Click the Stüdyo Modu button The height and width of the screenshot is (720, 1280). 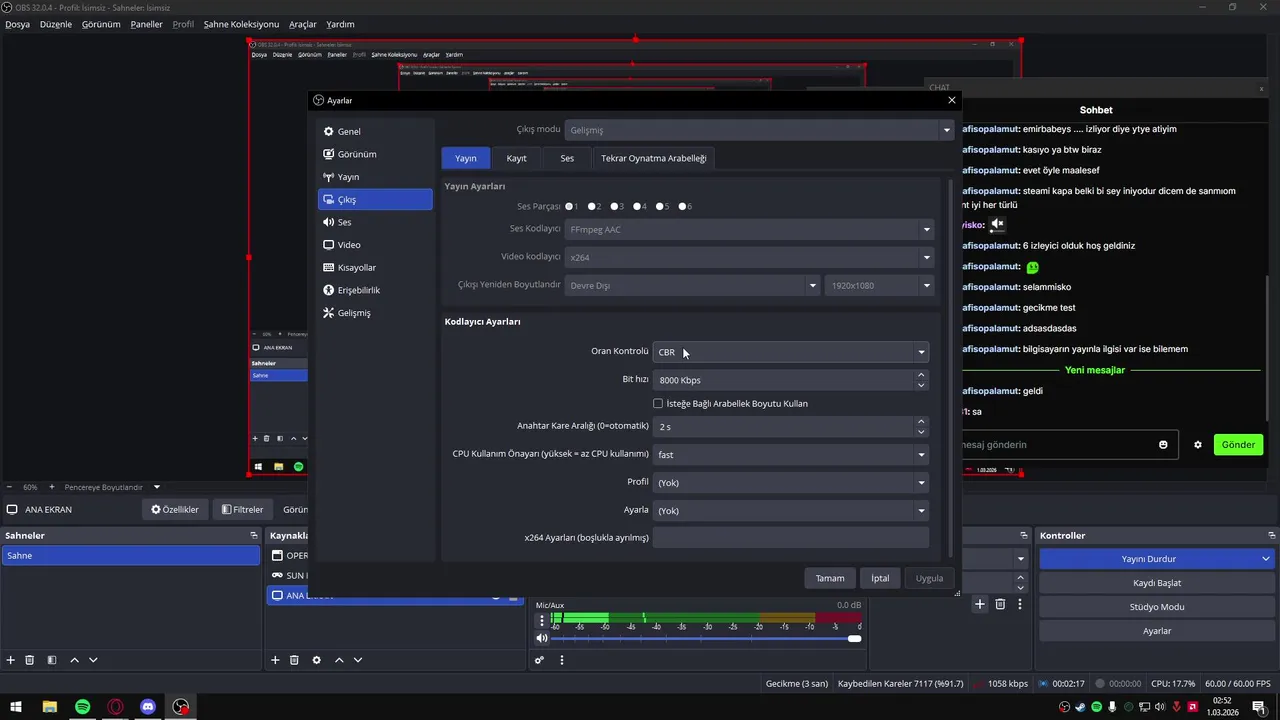click(x=1157, y=607)
